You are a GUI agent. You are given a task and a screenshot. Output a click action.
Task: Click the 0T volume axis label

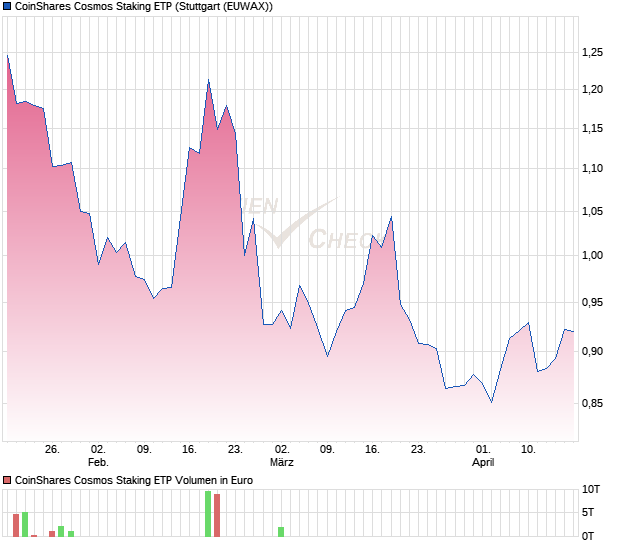pos(588,536)
